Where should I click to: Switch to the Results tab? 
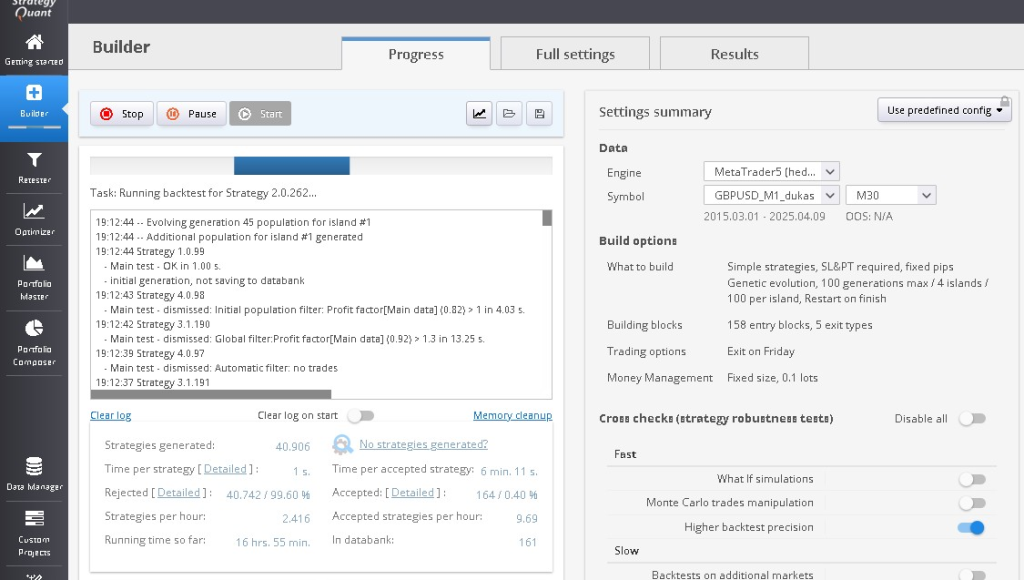pyautogui.click(x=734, y=54)
